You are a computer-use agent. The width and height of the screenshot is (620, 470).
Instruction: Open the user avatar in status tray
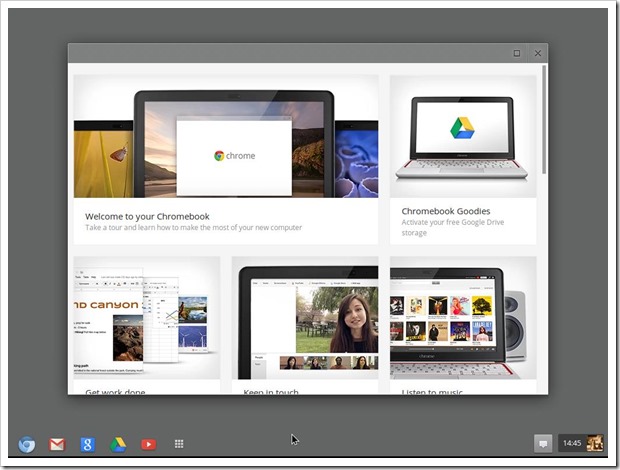tap(595, 443)
